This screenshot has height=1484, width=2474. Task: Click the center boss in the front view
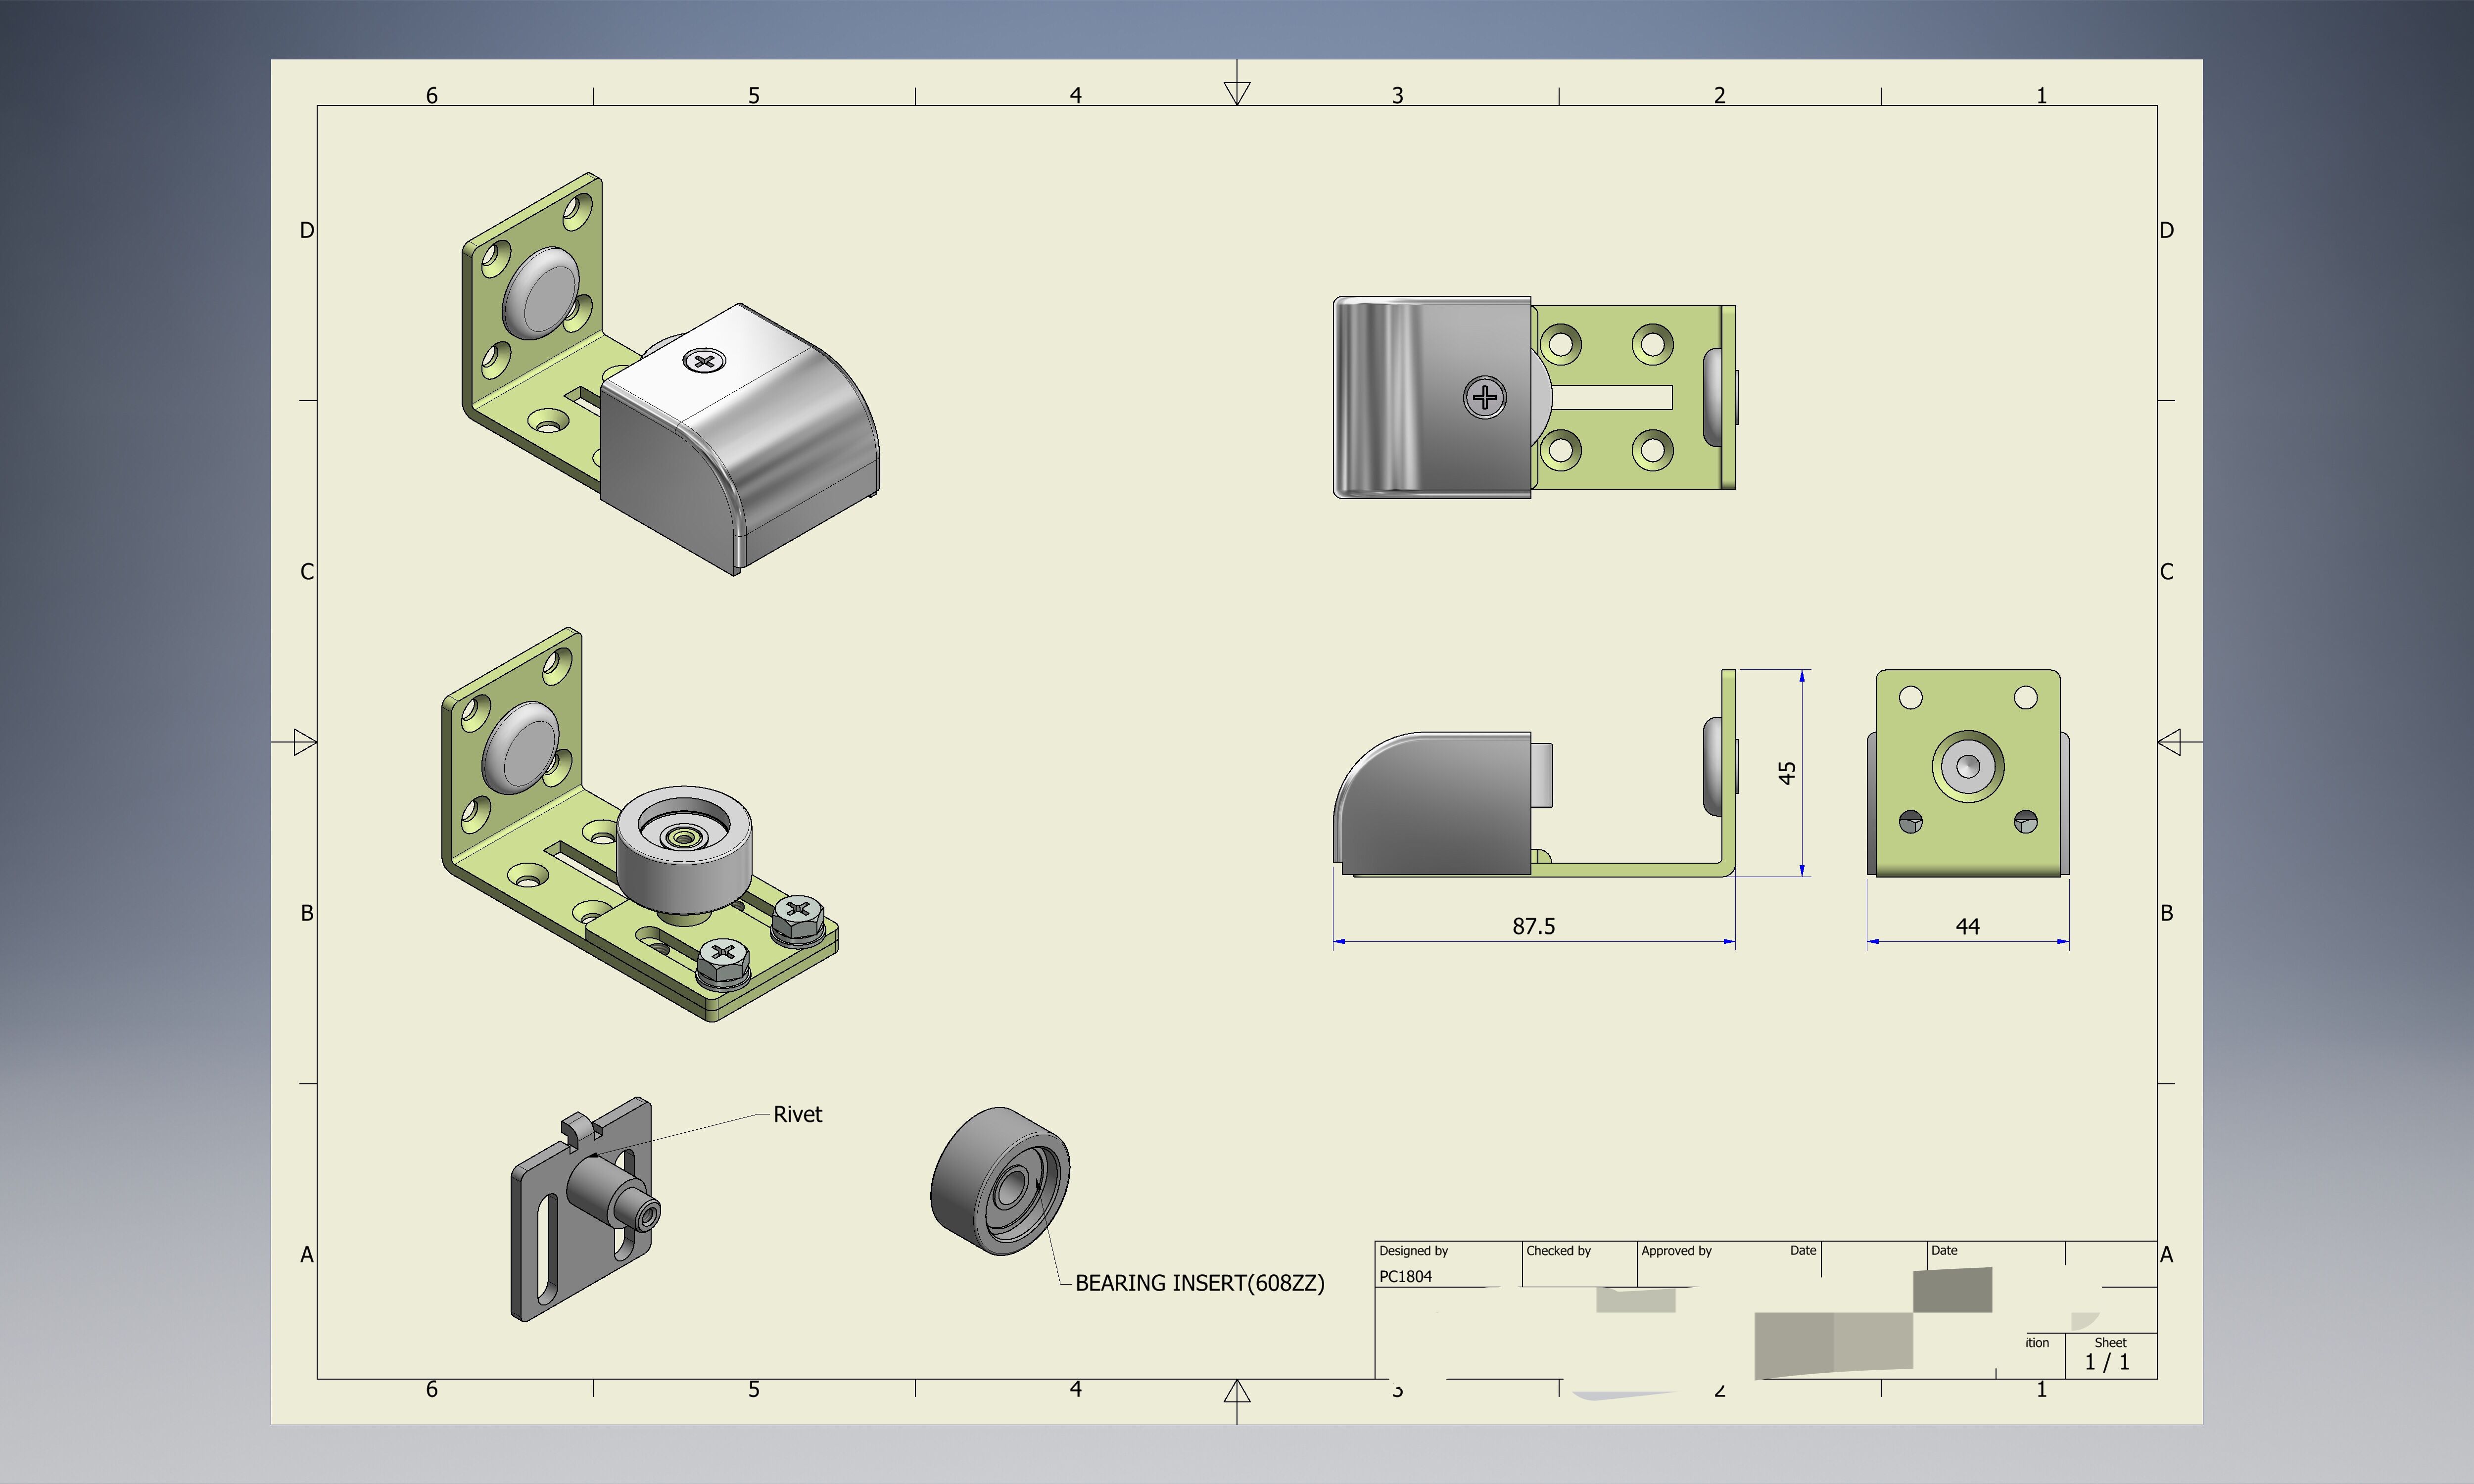[x=1967, y=767]
